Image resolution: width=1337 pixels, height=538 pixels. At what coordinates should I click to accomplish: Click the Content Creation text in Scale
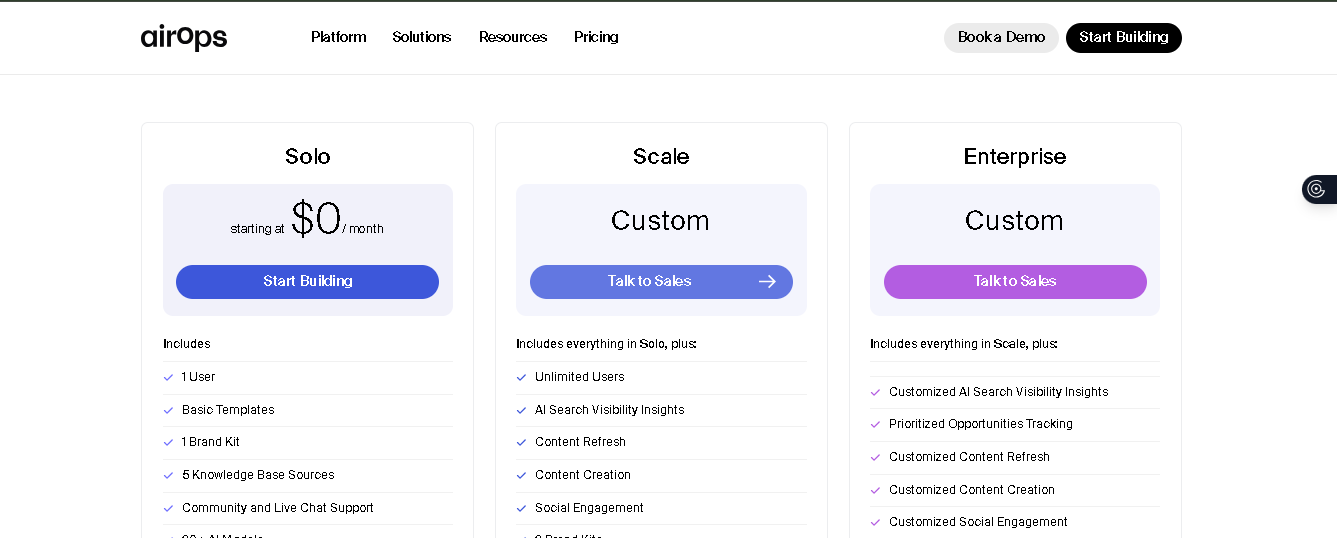pos(583,475)
